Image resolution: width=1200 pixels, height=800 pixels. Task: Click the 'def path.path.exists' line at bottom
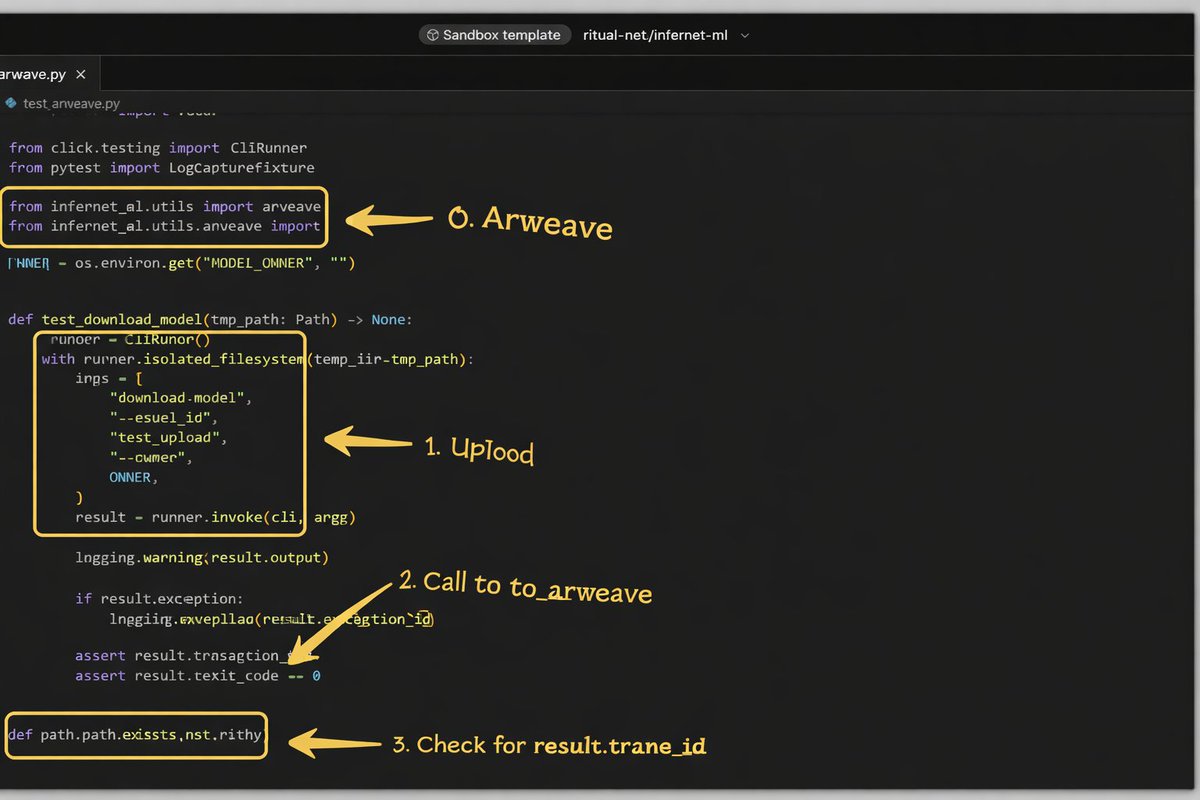coord(135,735)
